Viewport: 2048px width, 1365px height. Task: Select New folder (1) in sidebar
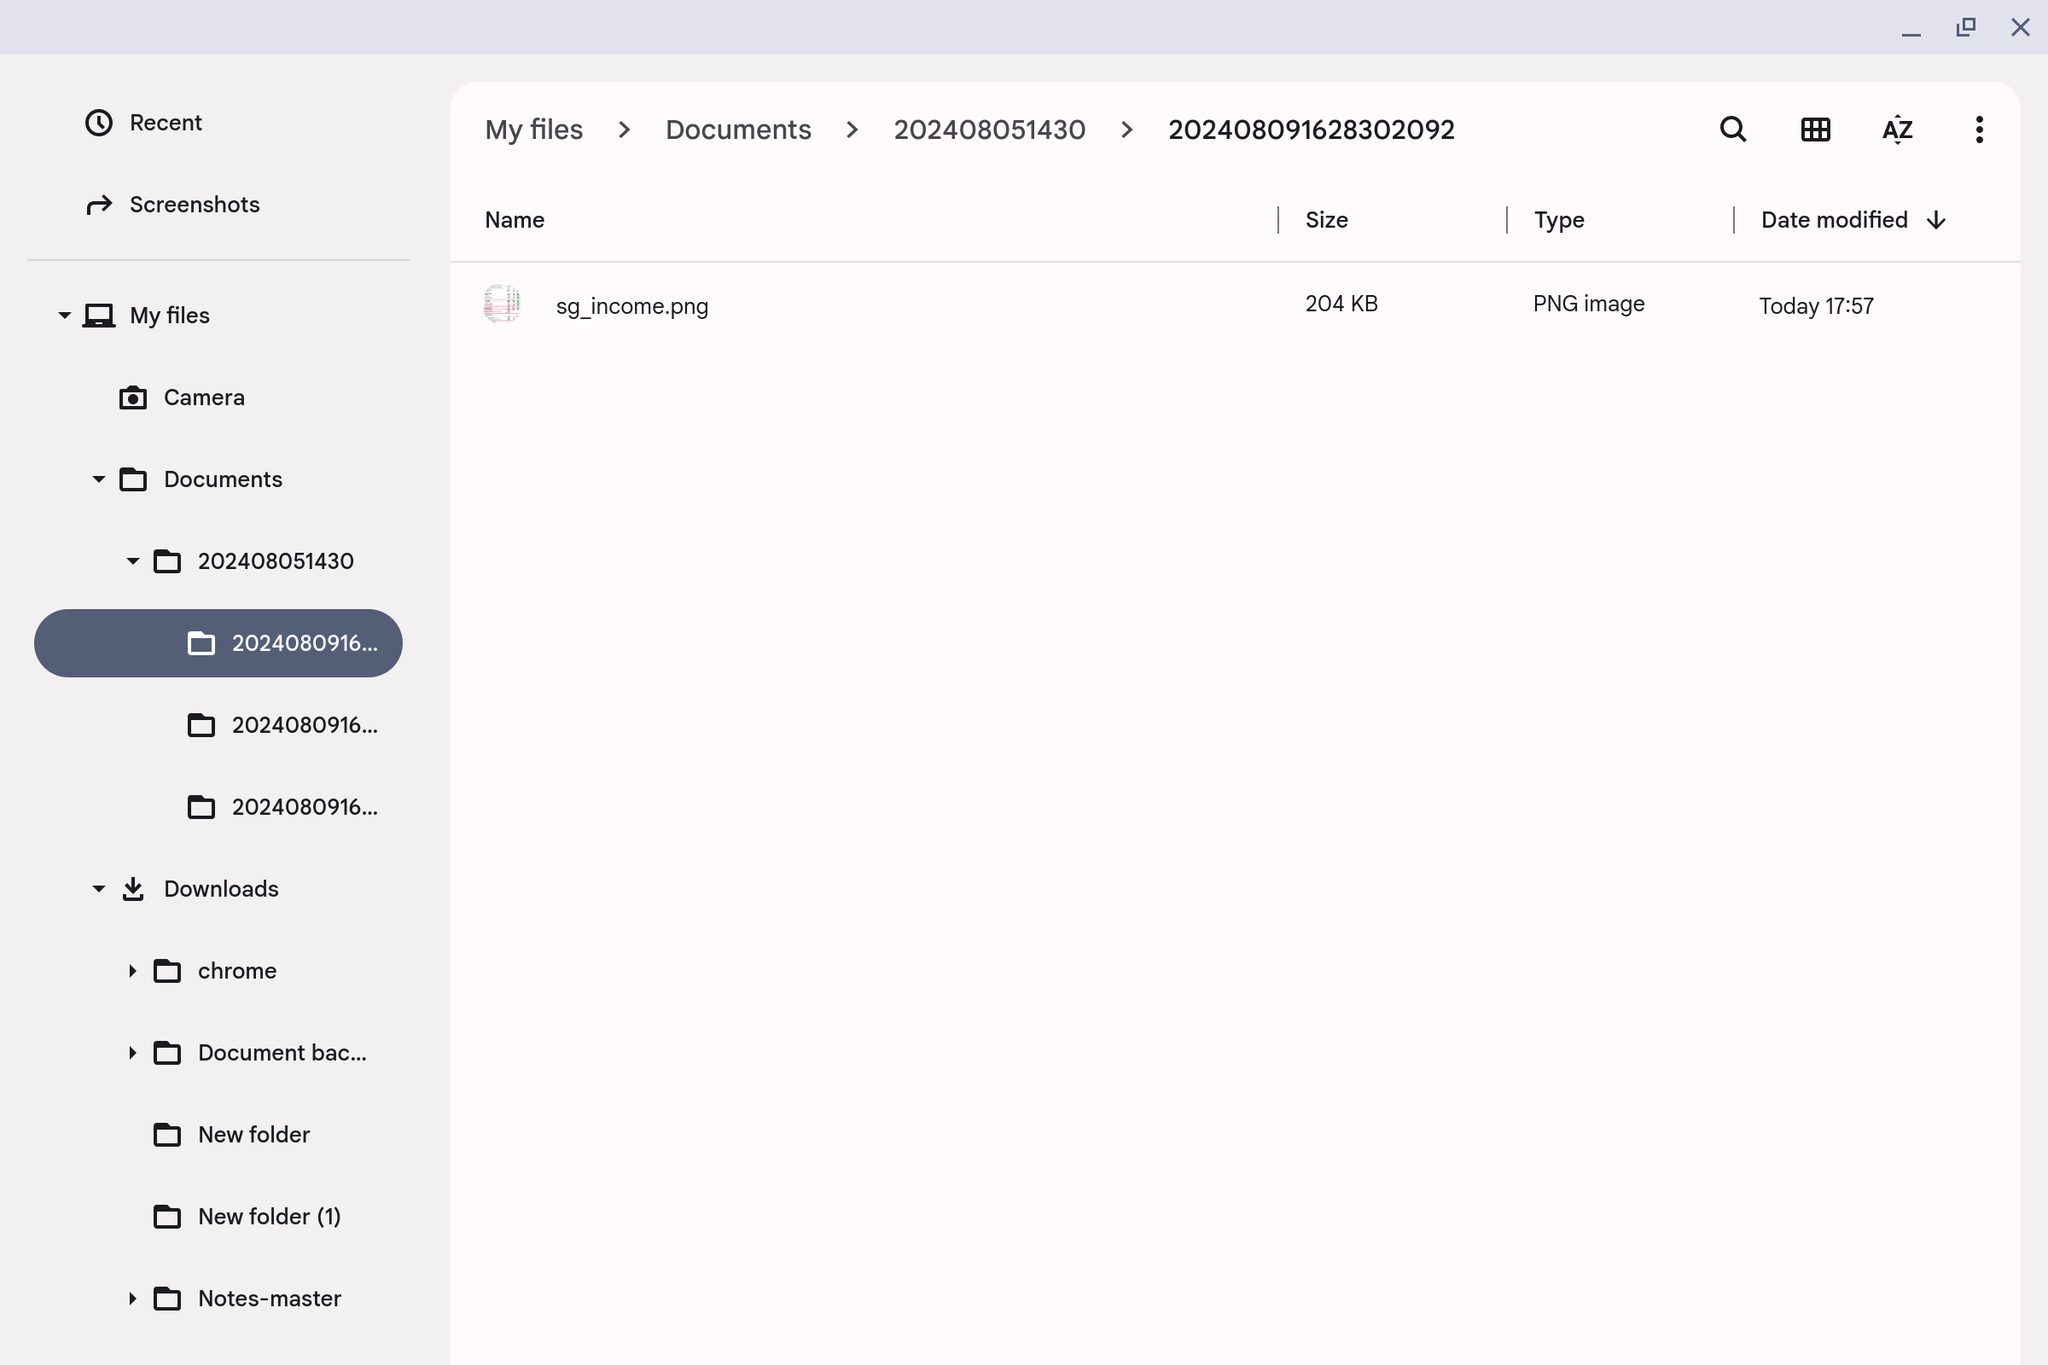point(268,1217)
